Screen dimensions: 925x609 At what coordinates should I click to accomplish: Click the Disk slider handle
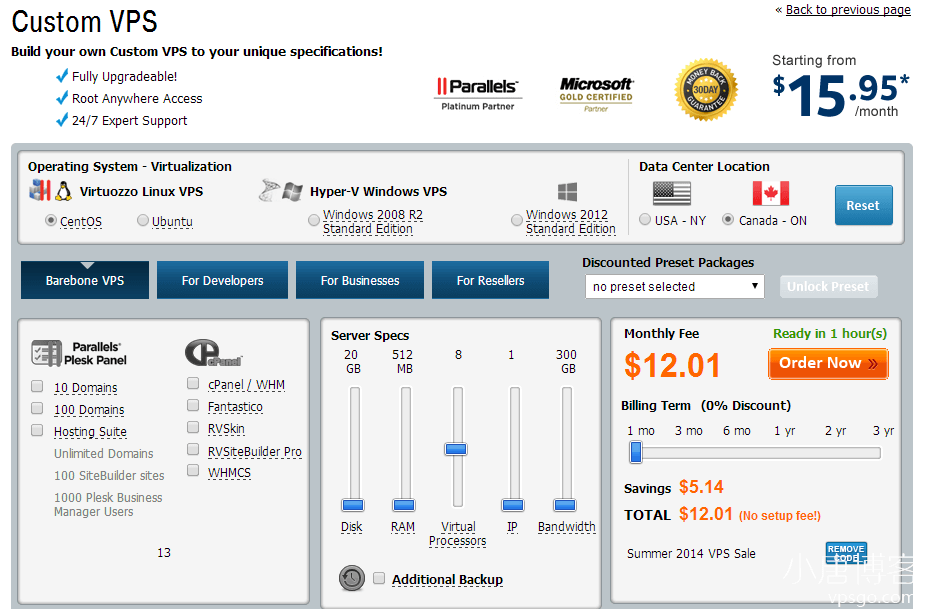(x=353, y=505)
